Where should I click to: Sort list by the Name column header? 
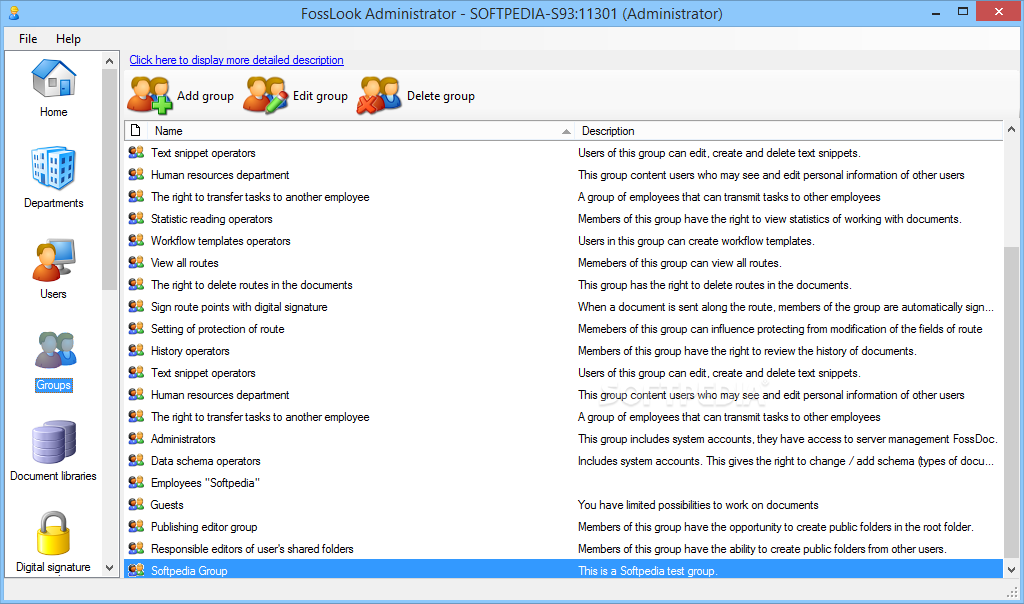[x=360, y=131]
